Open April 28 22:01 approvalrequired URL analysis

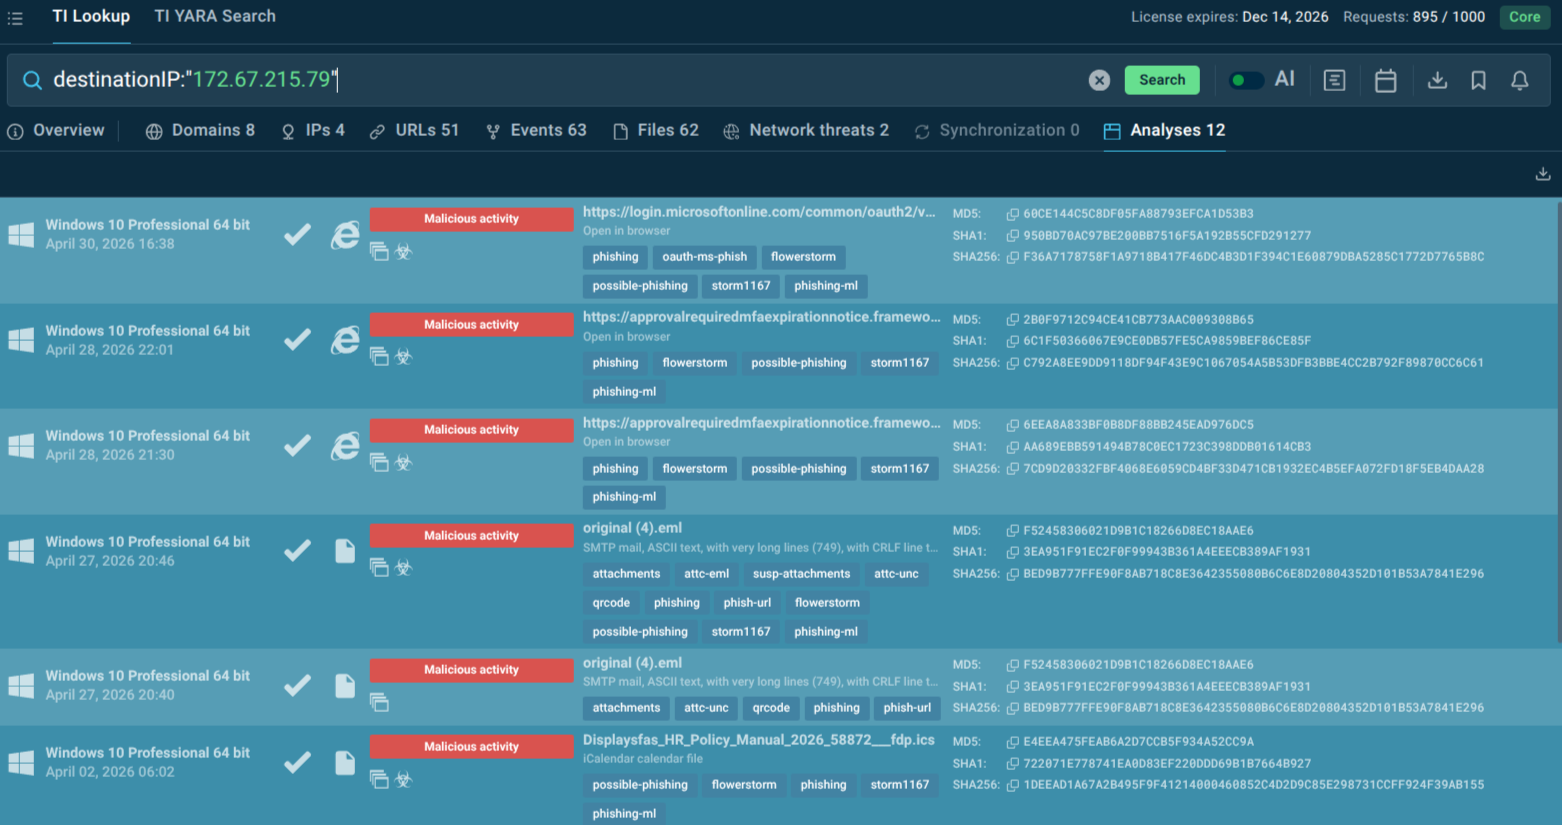point(761,317)
